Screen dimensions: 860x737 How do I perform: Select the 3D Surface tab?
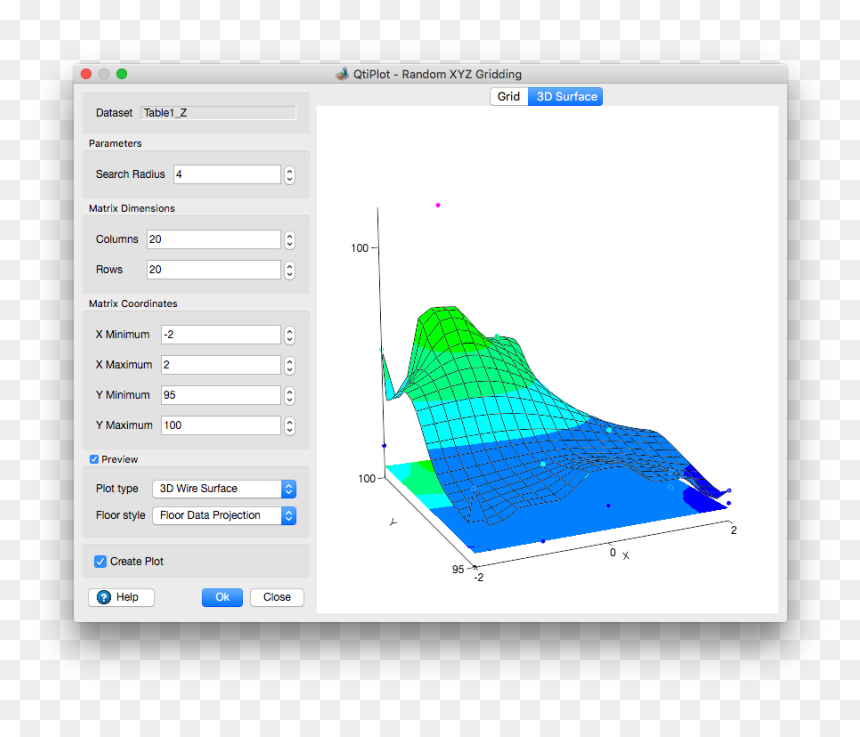pyautogui.click(x=565, y=97)
